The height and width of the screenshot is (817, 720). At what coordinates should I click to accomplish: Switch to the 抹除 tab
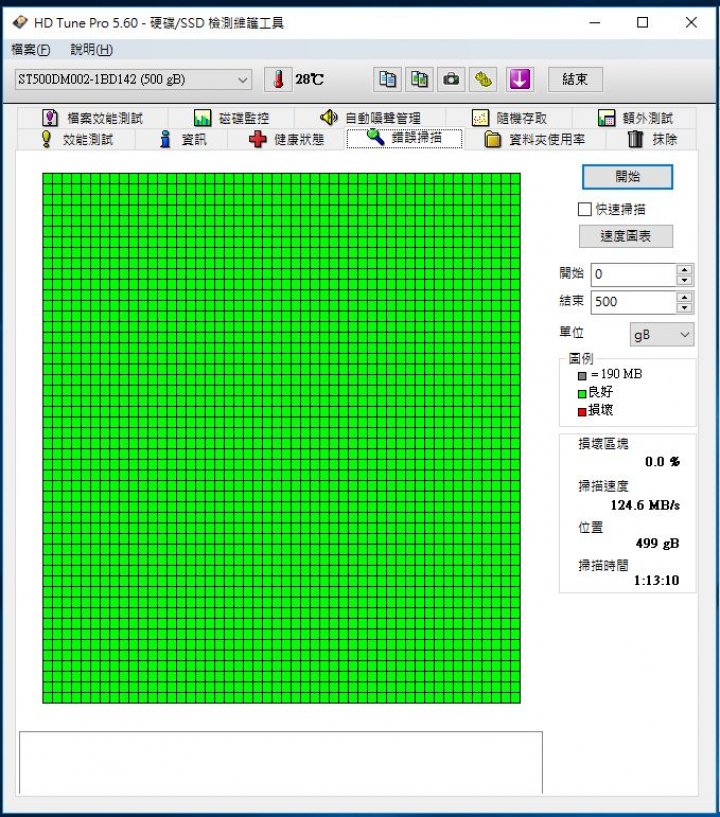(x=651, y=139)
